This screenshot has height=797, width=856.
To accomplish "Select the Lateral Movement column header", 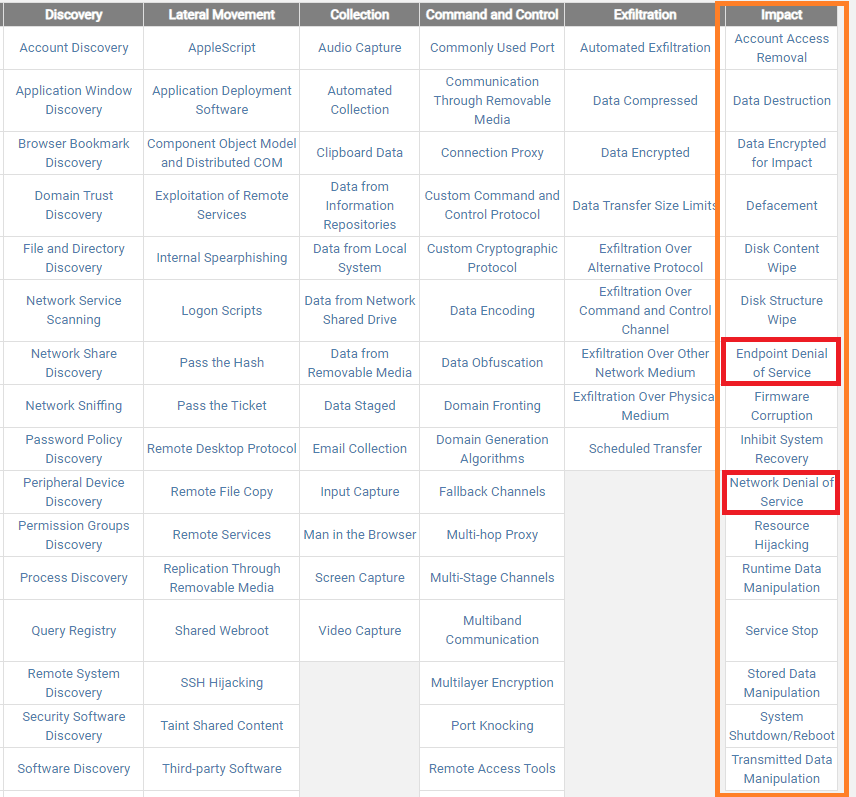I will tap(221, 15).
